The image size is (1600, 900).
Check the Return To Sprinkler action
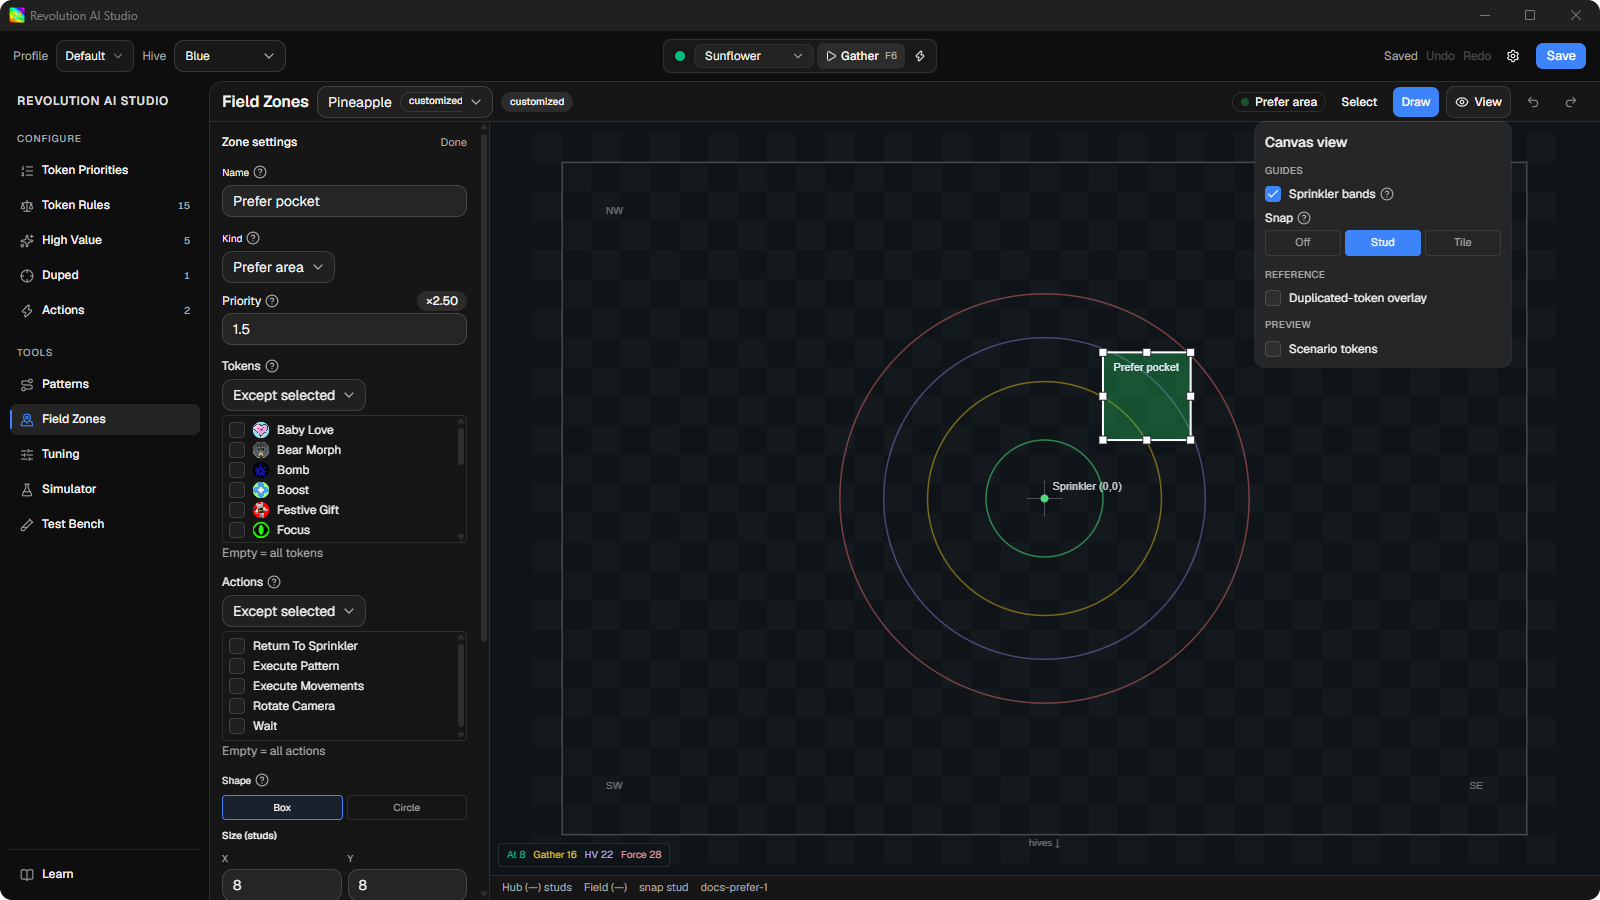coord(237,646)
